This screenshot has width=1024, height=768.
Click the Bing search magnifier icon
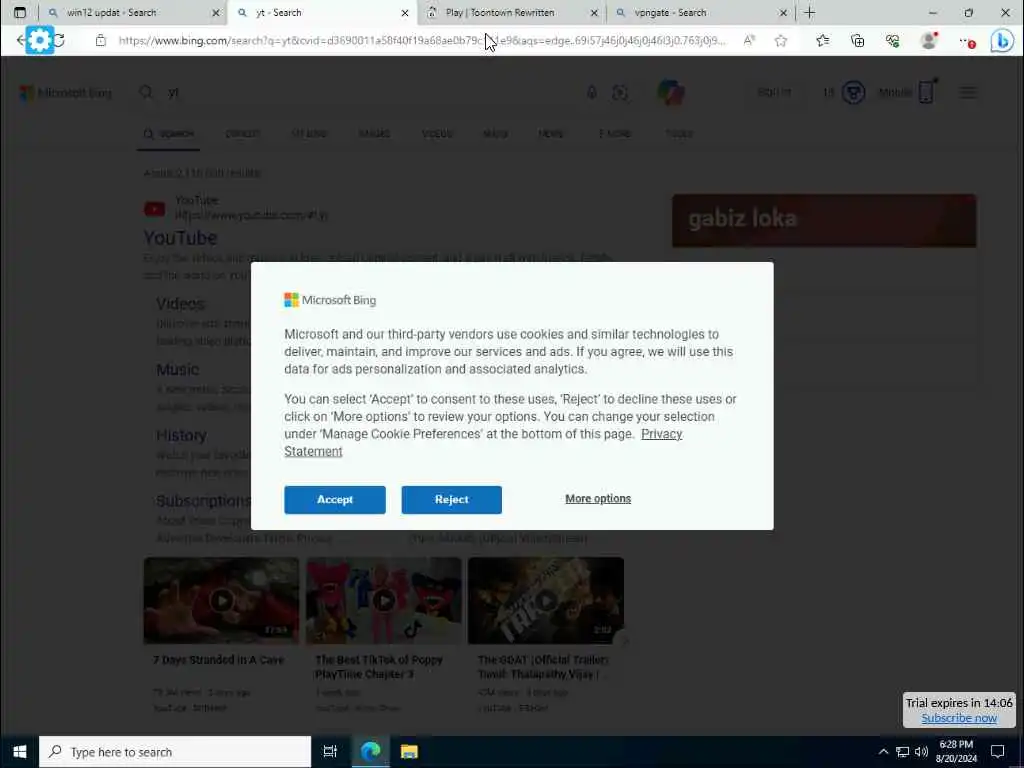coord(146,92)
